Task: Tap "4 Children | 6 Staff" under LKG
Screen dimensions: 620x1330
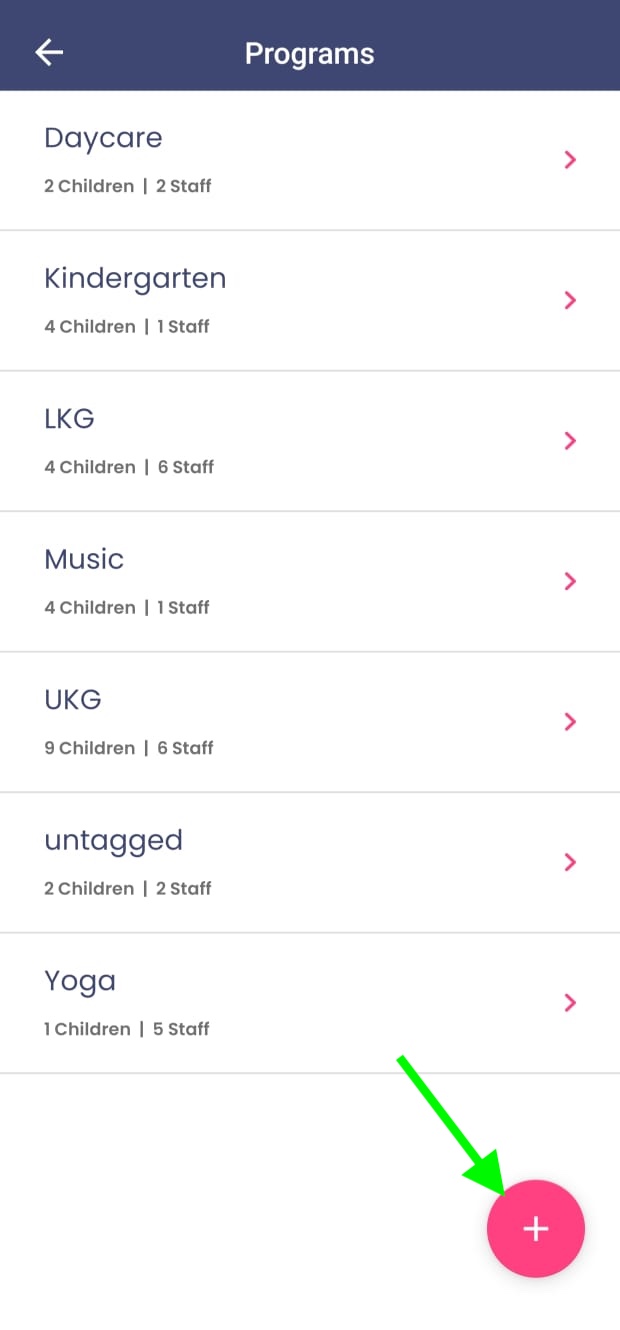Action: [129, 467]
